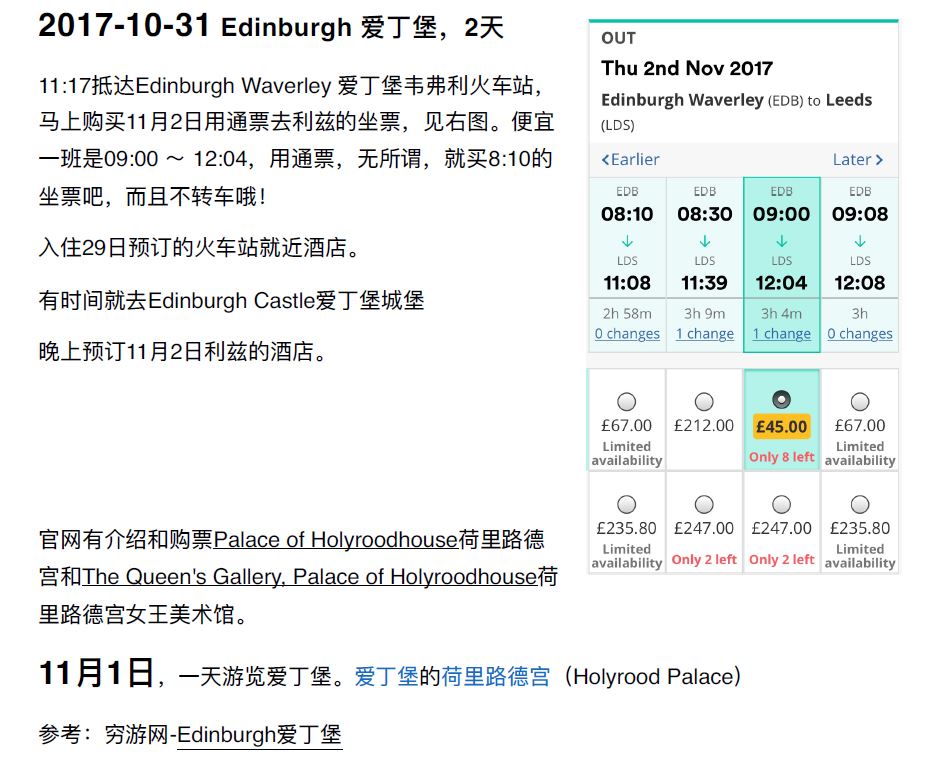Click the Later trains chevron link
The height and width of the screenshot is (761, 947).
857,160
